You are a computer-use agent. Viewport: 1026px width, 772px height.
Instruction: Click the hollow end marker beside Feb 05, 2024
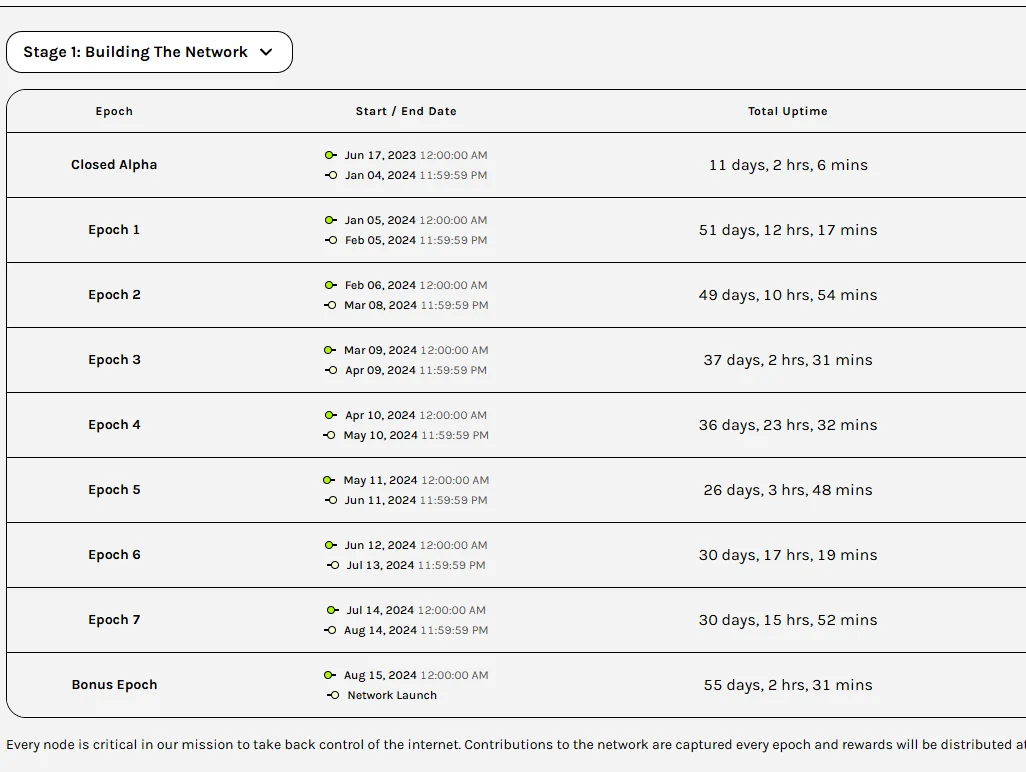(x=331, y=240)
